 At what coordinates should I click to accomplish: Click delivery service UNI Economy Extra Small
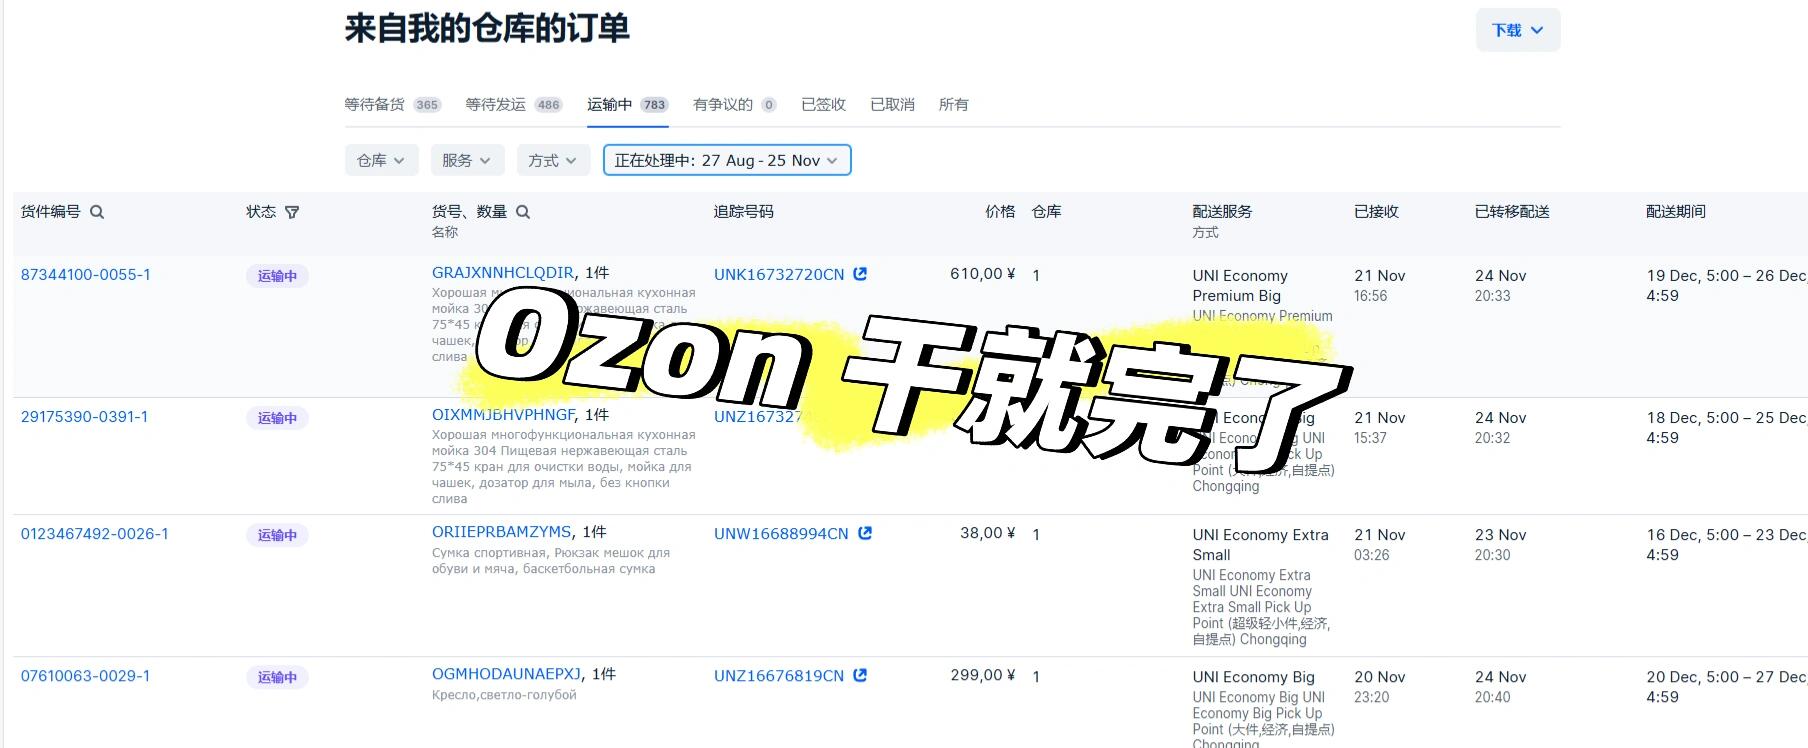tap(1260, 545)
